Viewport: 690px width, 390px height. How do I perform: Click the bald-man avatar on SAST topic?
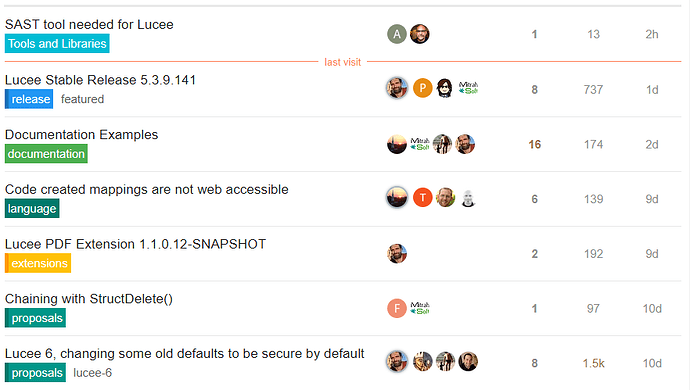click(420, 34)
